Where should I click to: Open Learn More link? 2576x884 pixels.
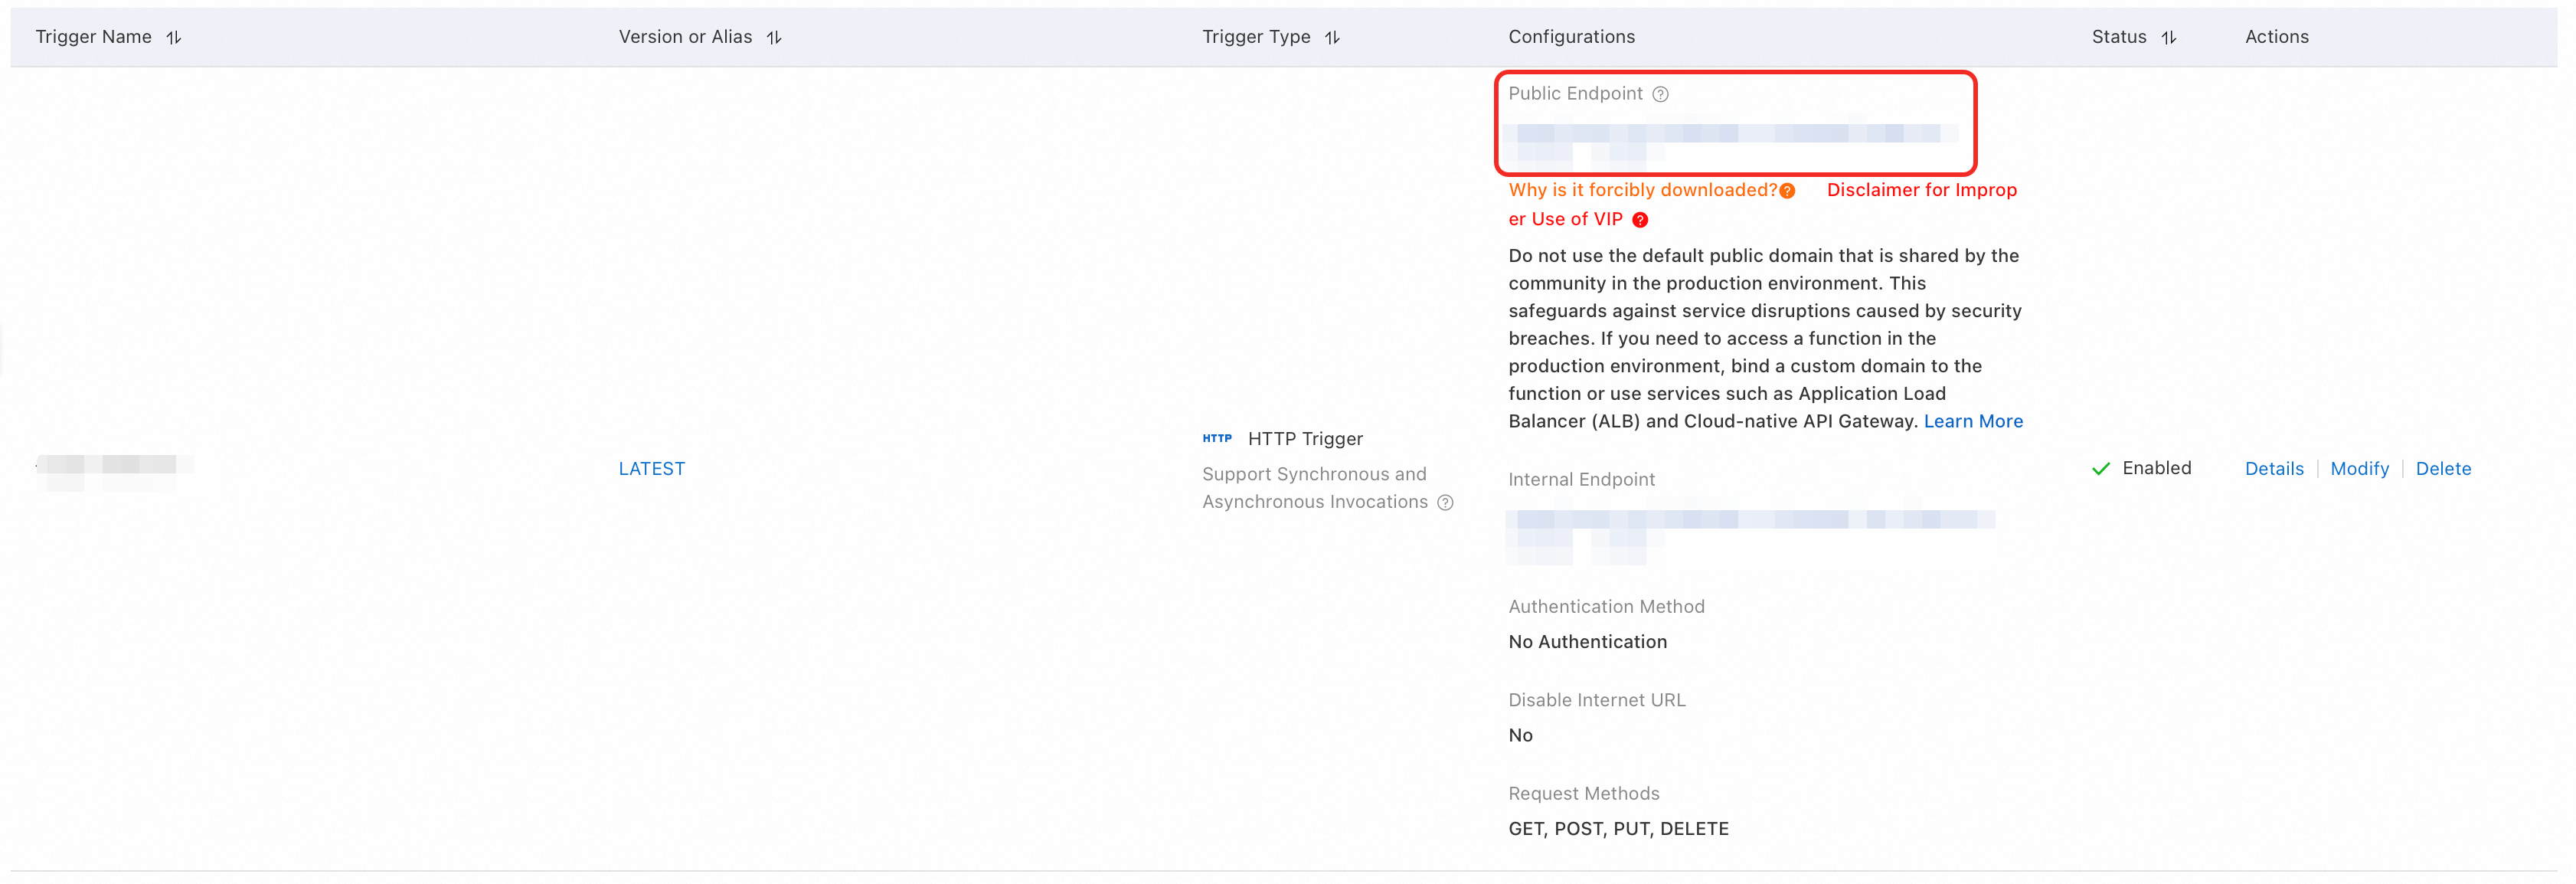coord(1972,421)
